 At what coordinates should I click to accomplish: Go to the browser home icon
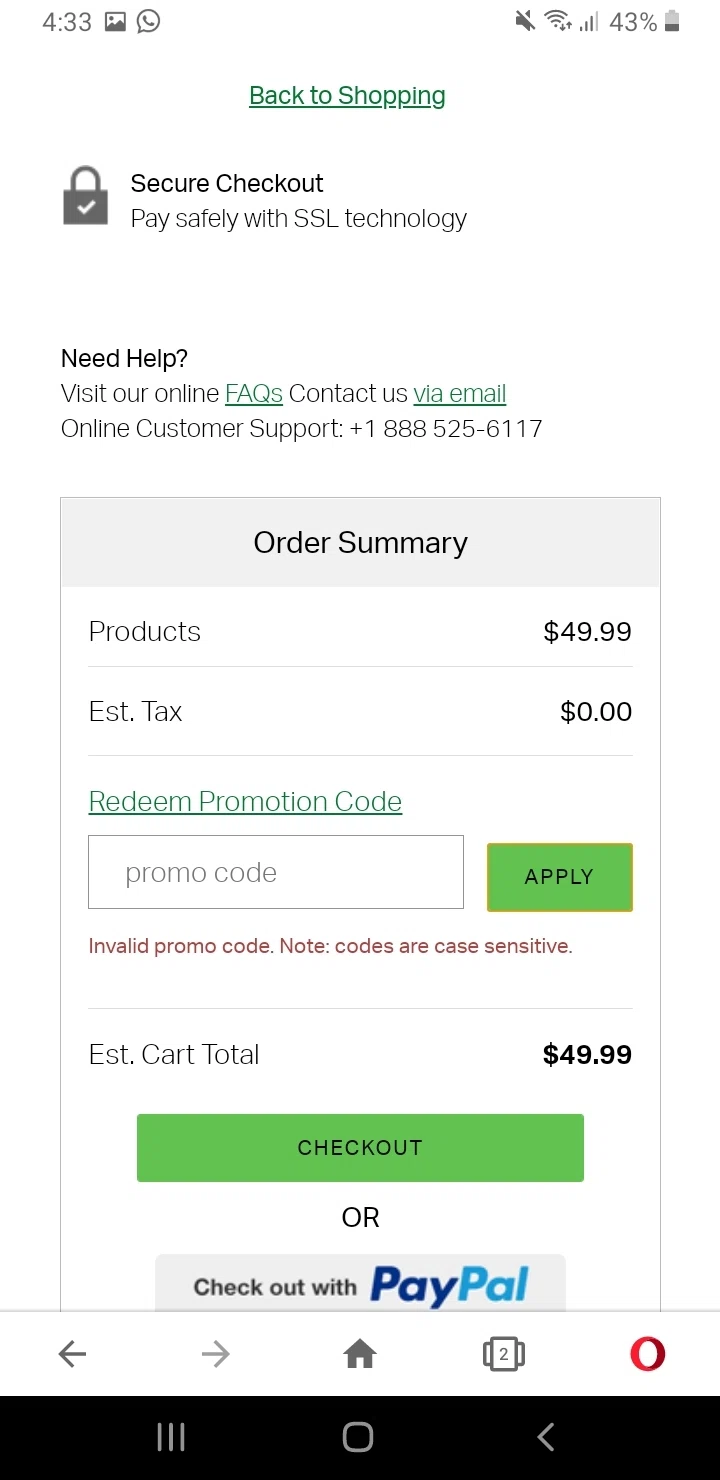pyautogui.click(x=360, y=1354)
